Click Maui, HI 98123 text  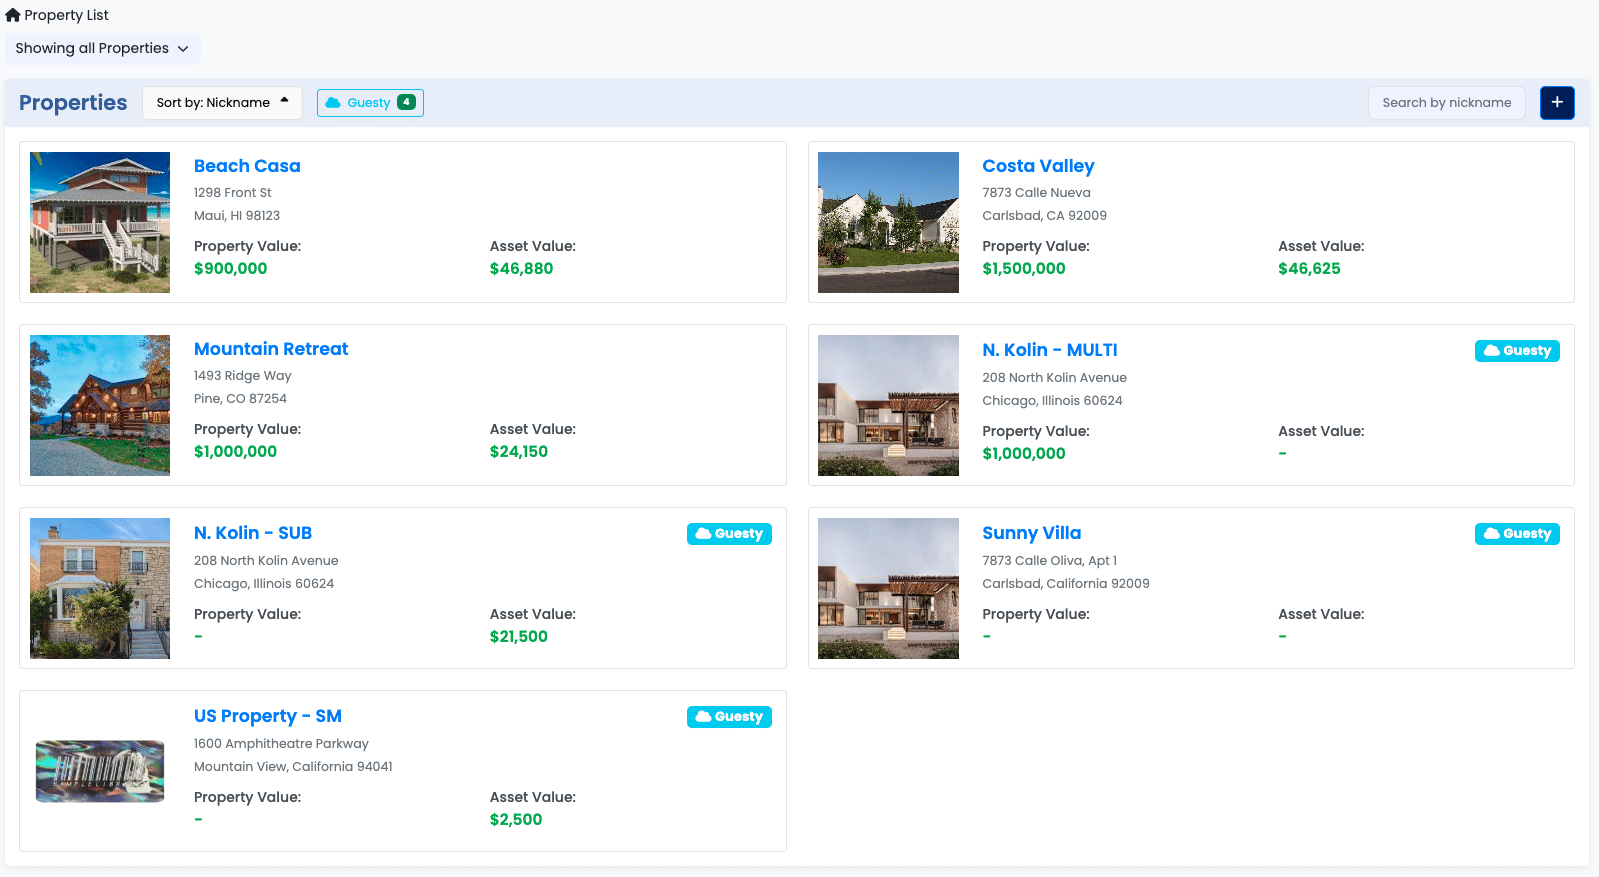237,215
